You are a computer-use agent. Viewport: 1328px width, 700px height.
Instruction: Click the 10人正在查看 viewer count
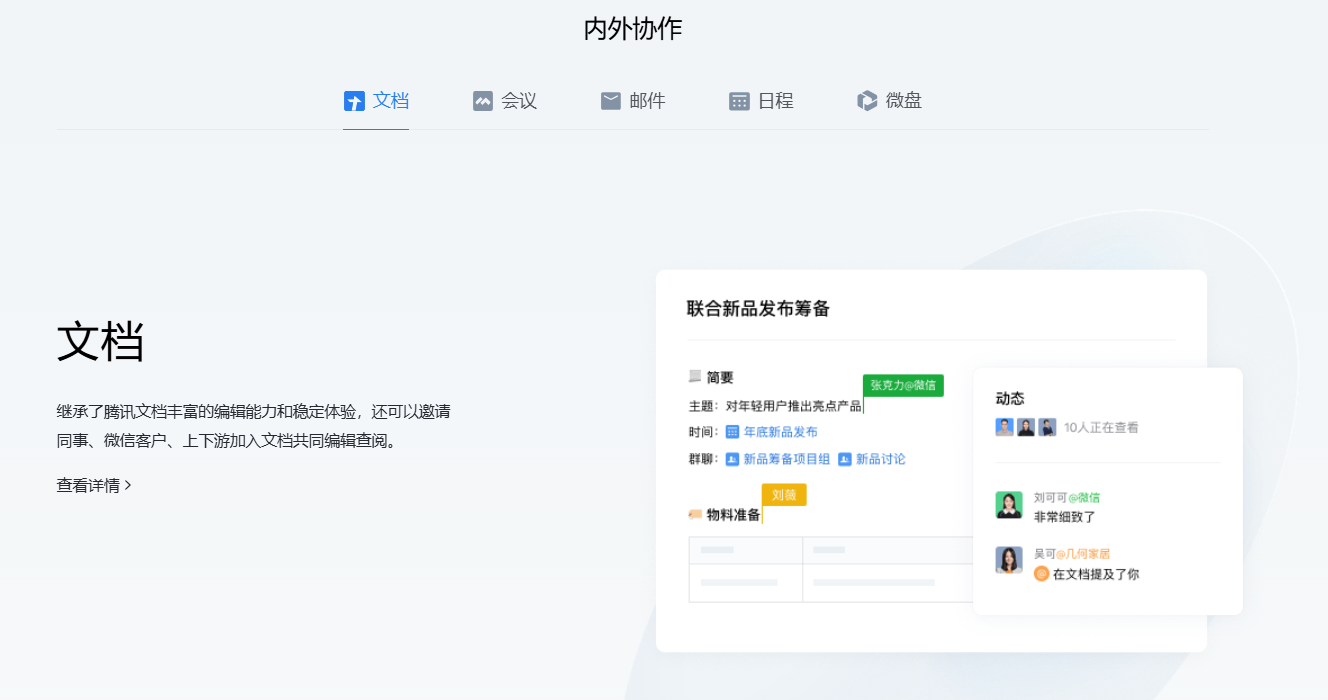(x=1101, y=428)
